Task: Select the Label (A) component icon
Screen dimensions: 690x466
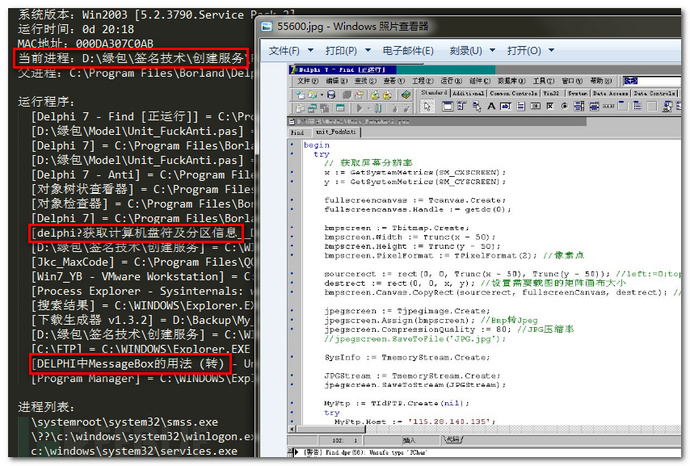Action: (x=491, y=106)
